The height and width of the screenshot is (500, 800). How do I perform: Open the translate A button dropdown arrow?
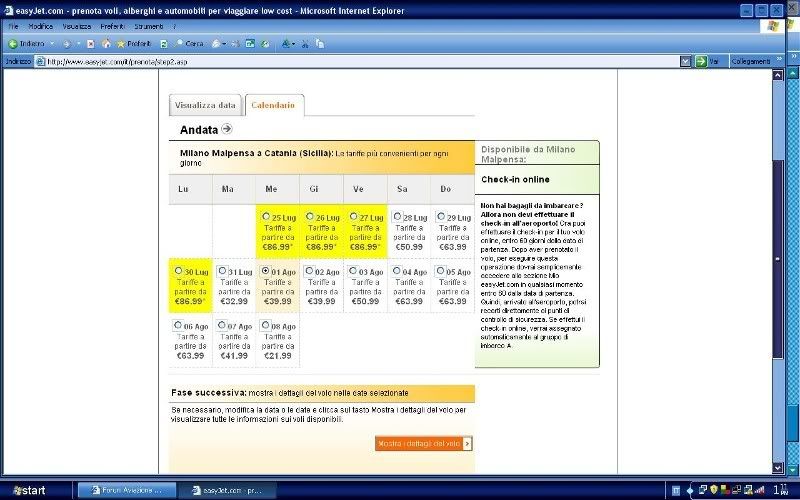point(293,44)
